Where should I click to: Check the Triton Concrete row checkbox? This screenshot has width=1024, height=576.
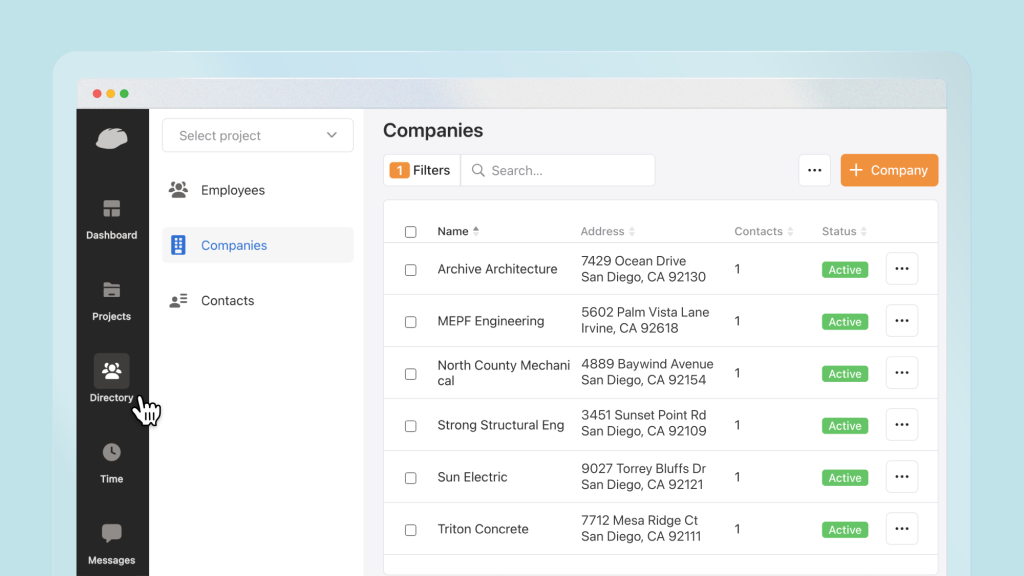pyautogui.click(x=411, y=530)
